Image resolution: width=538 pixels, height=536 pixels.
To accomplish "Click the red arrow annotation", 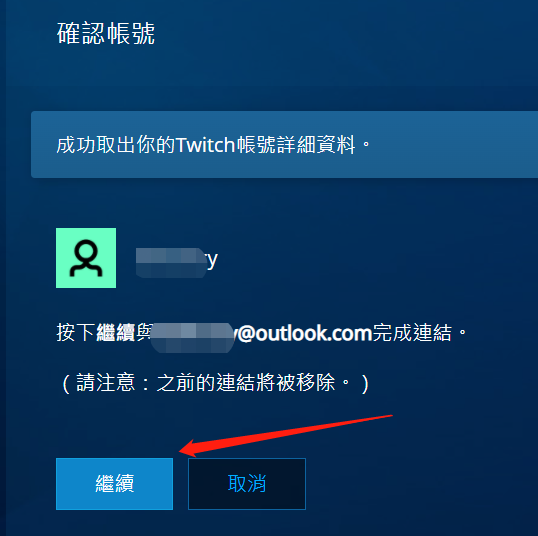I will tap(285, 436).
